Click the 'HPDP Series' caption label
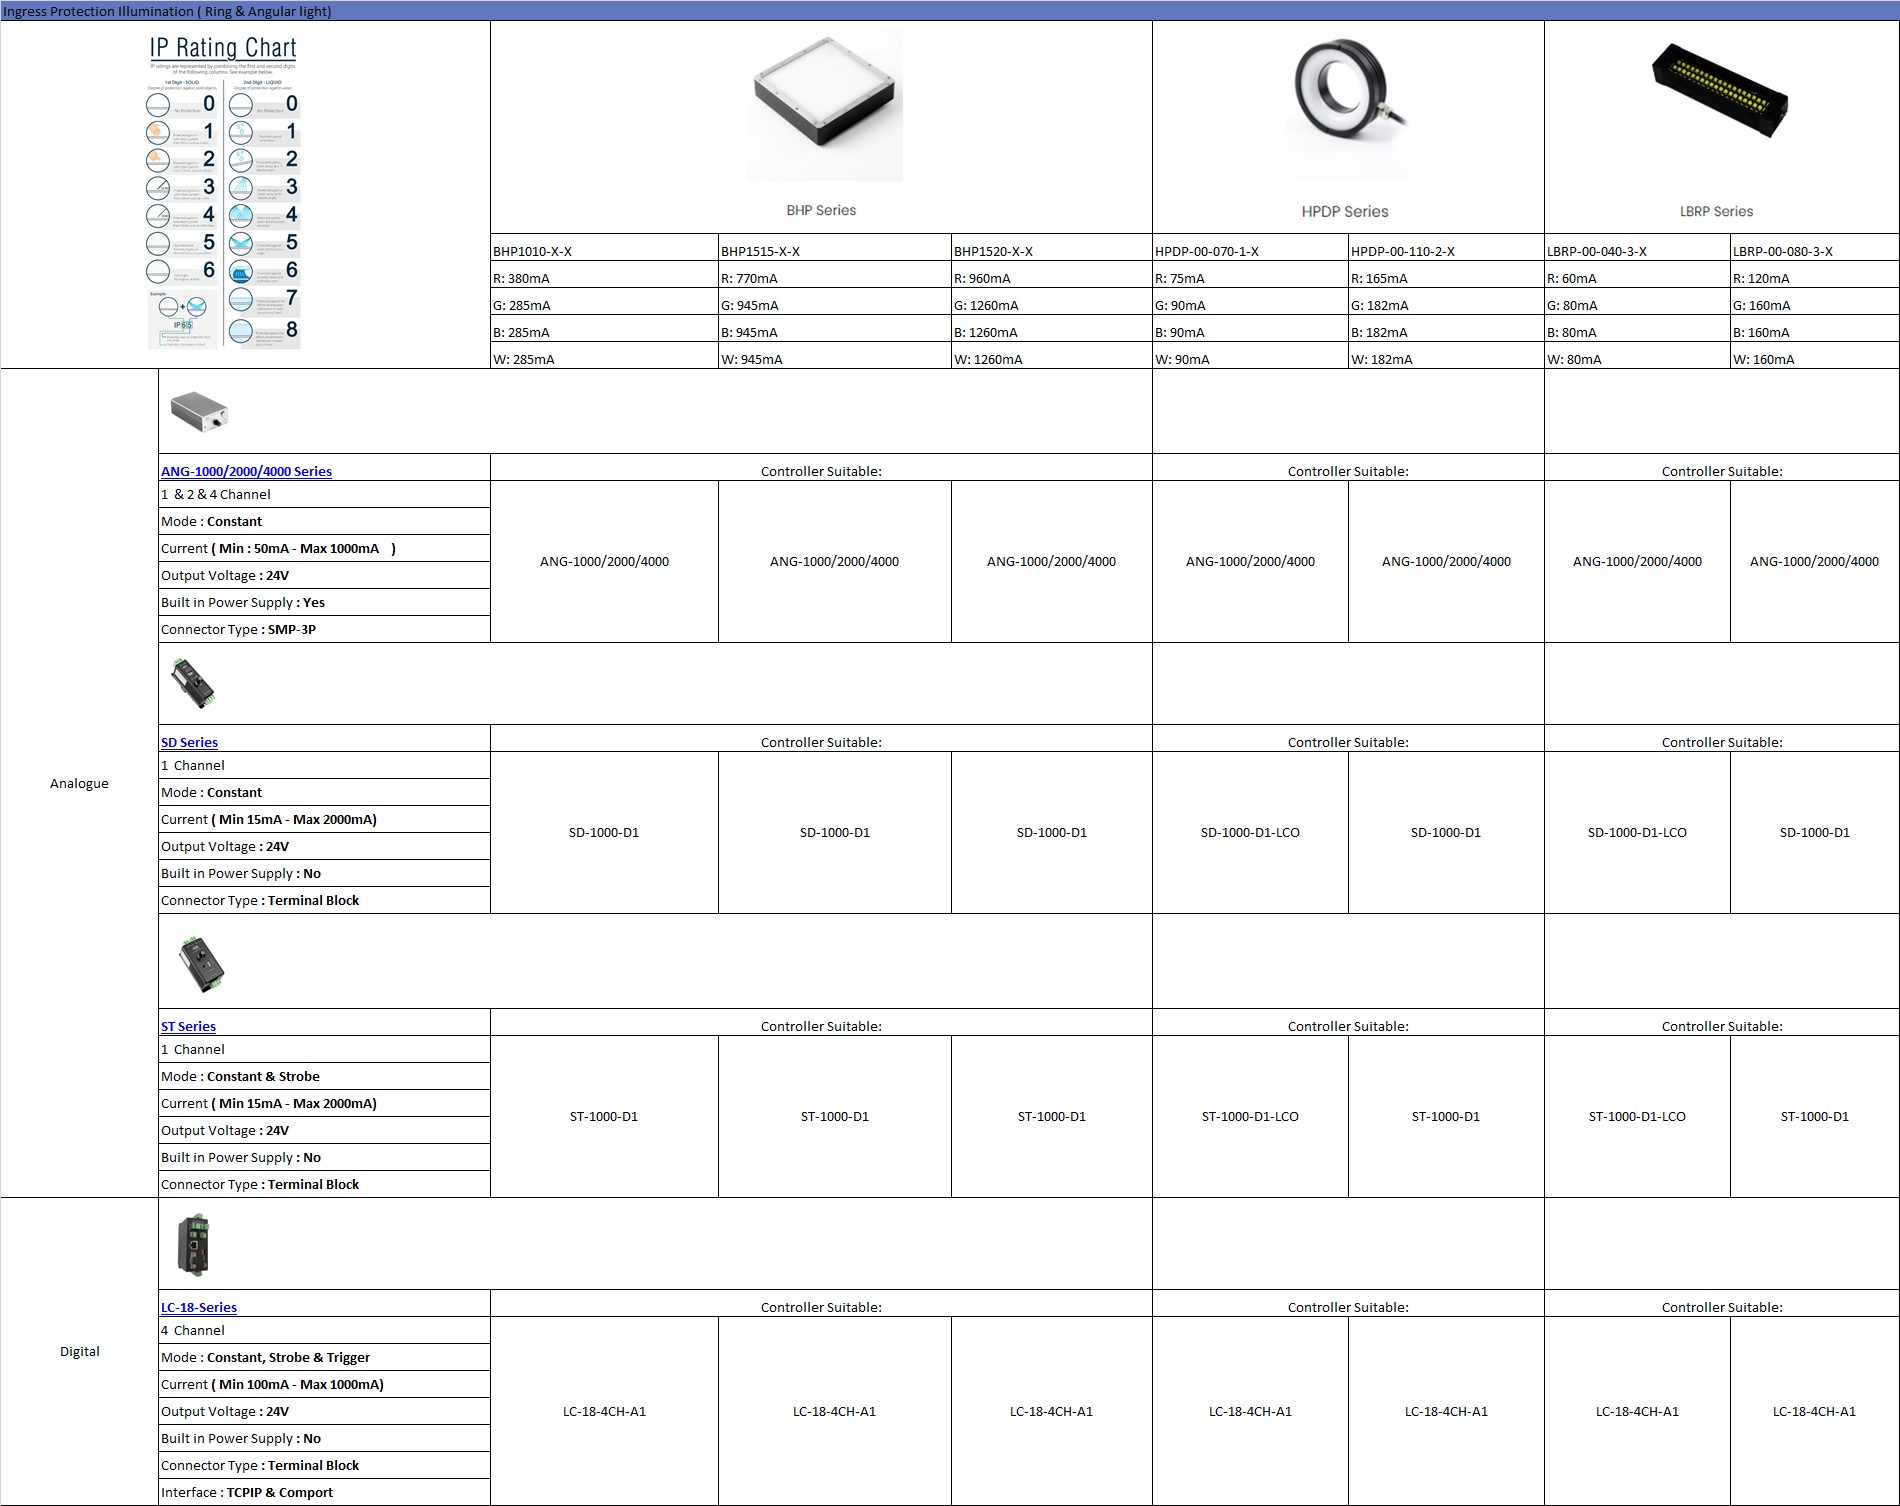Viewport: 1900px width, 1506px height. [x=1345, y=211]
